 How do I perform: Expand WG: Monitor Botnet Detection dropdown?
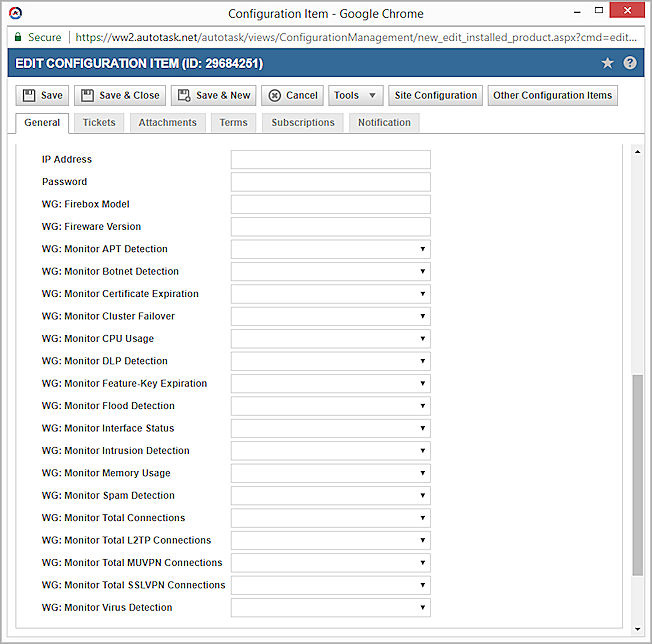point(331,271)
